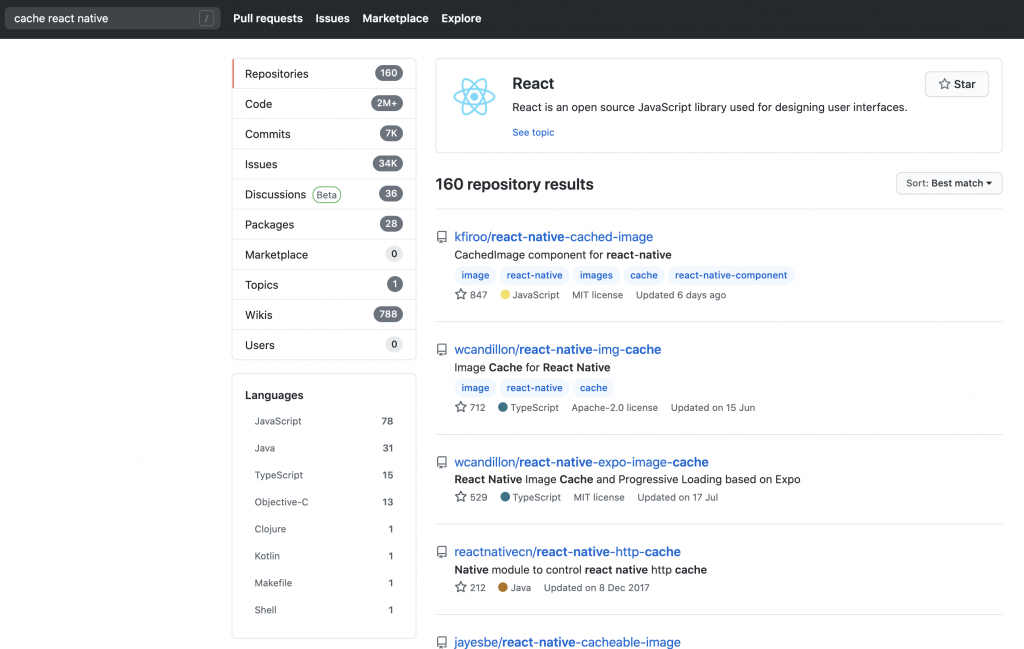Click the repository icon beside wcandillon/react-native-img-cache
Image resolution: width=1024 pixels, height=649 pixels.
pyautogui.click(x=441, y=350)
